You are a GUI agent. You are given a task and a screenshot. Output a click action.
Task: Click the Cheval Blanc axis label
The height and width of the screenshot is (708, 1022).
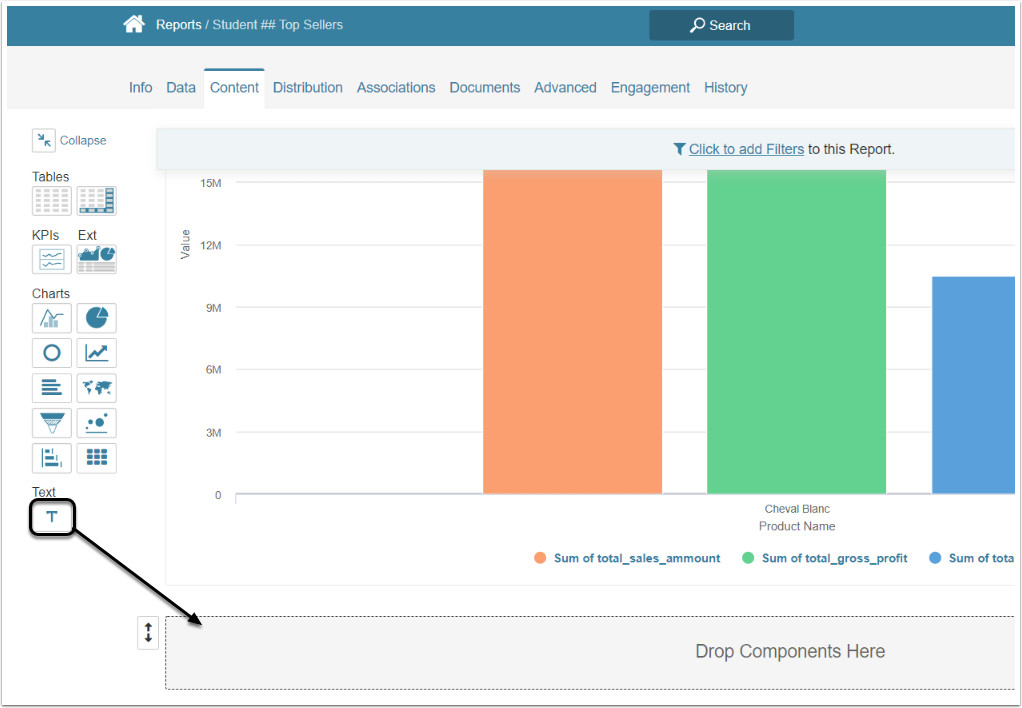click(x=797, y=509)
